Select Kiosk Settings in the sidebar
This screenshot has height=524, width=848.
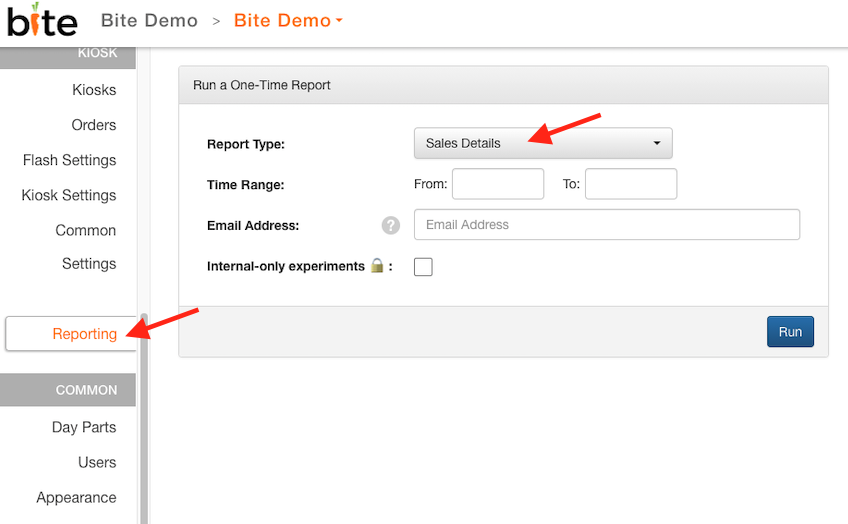pos(69,195)
